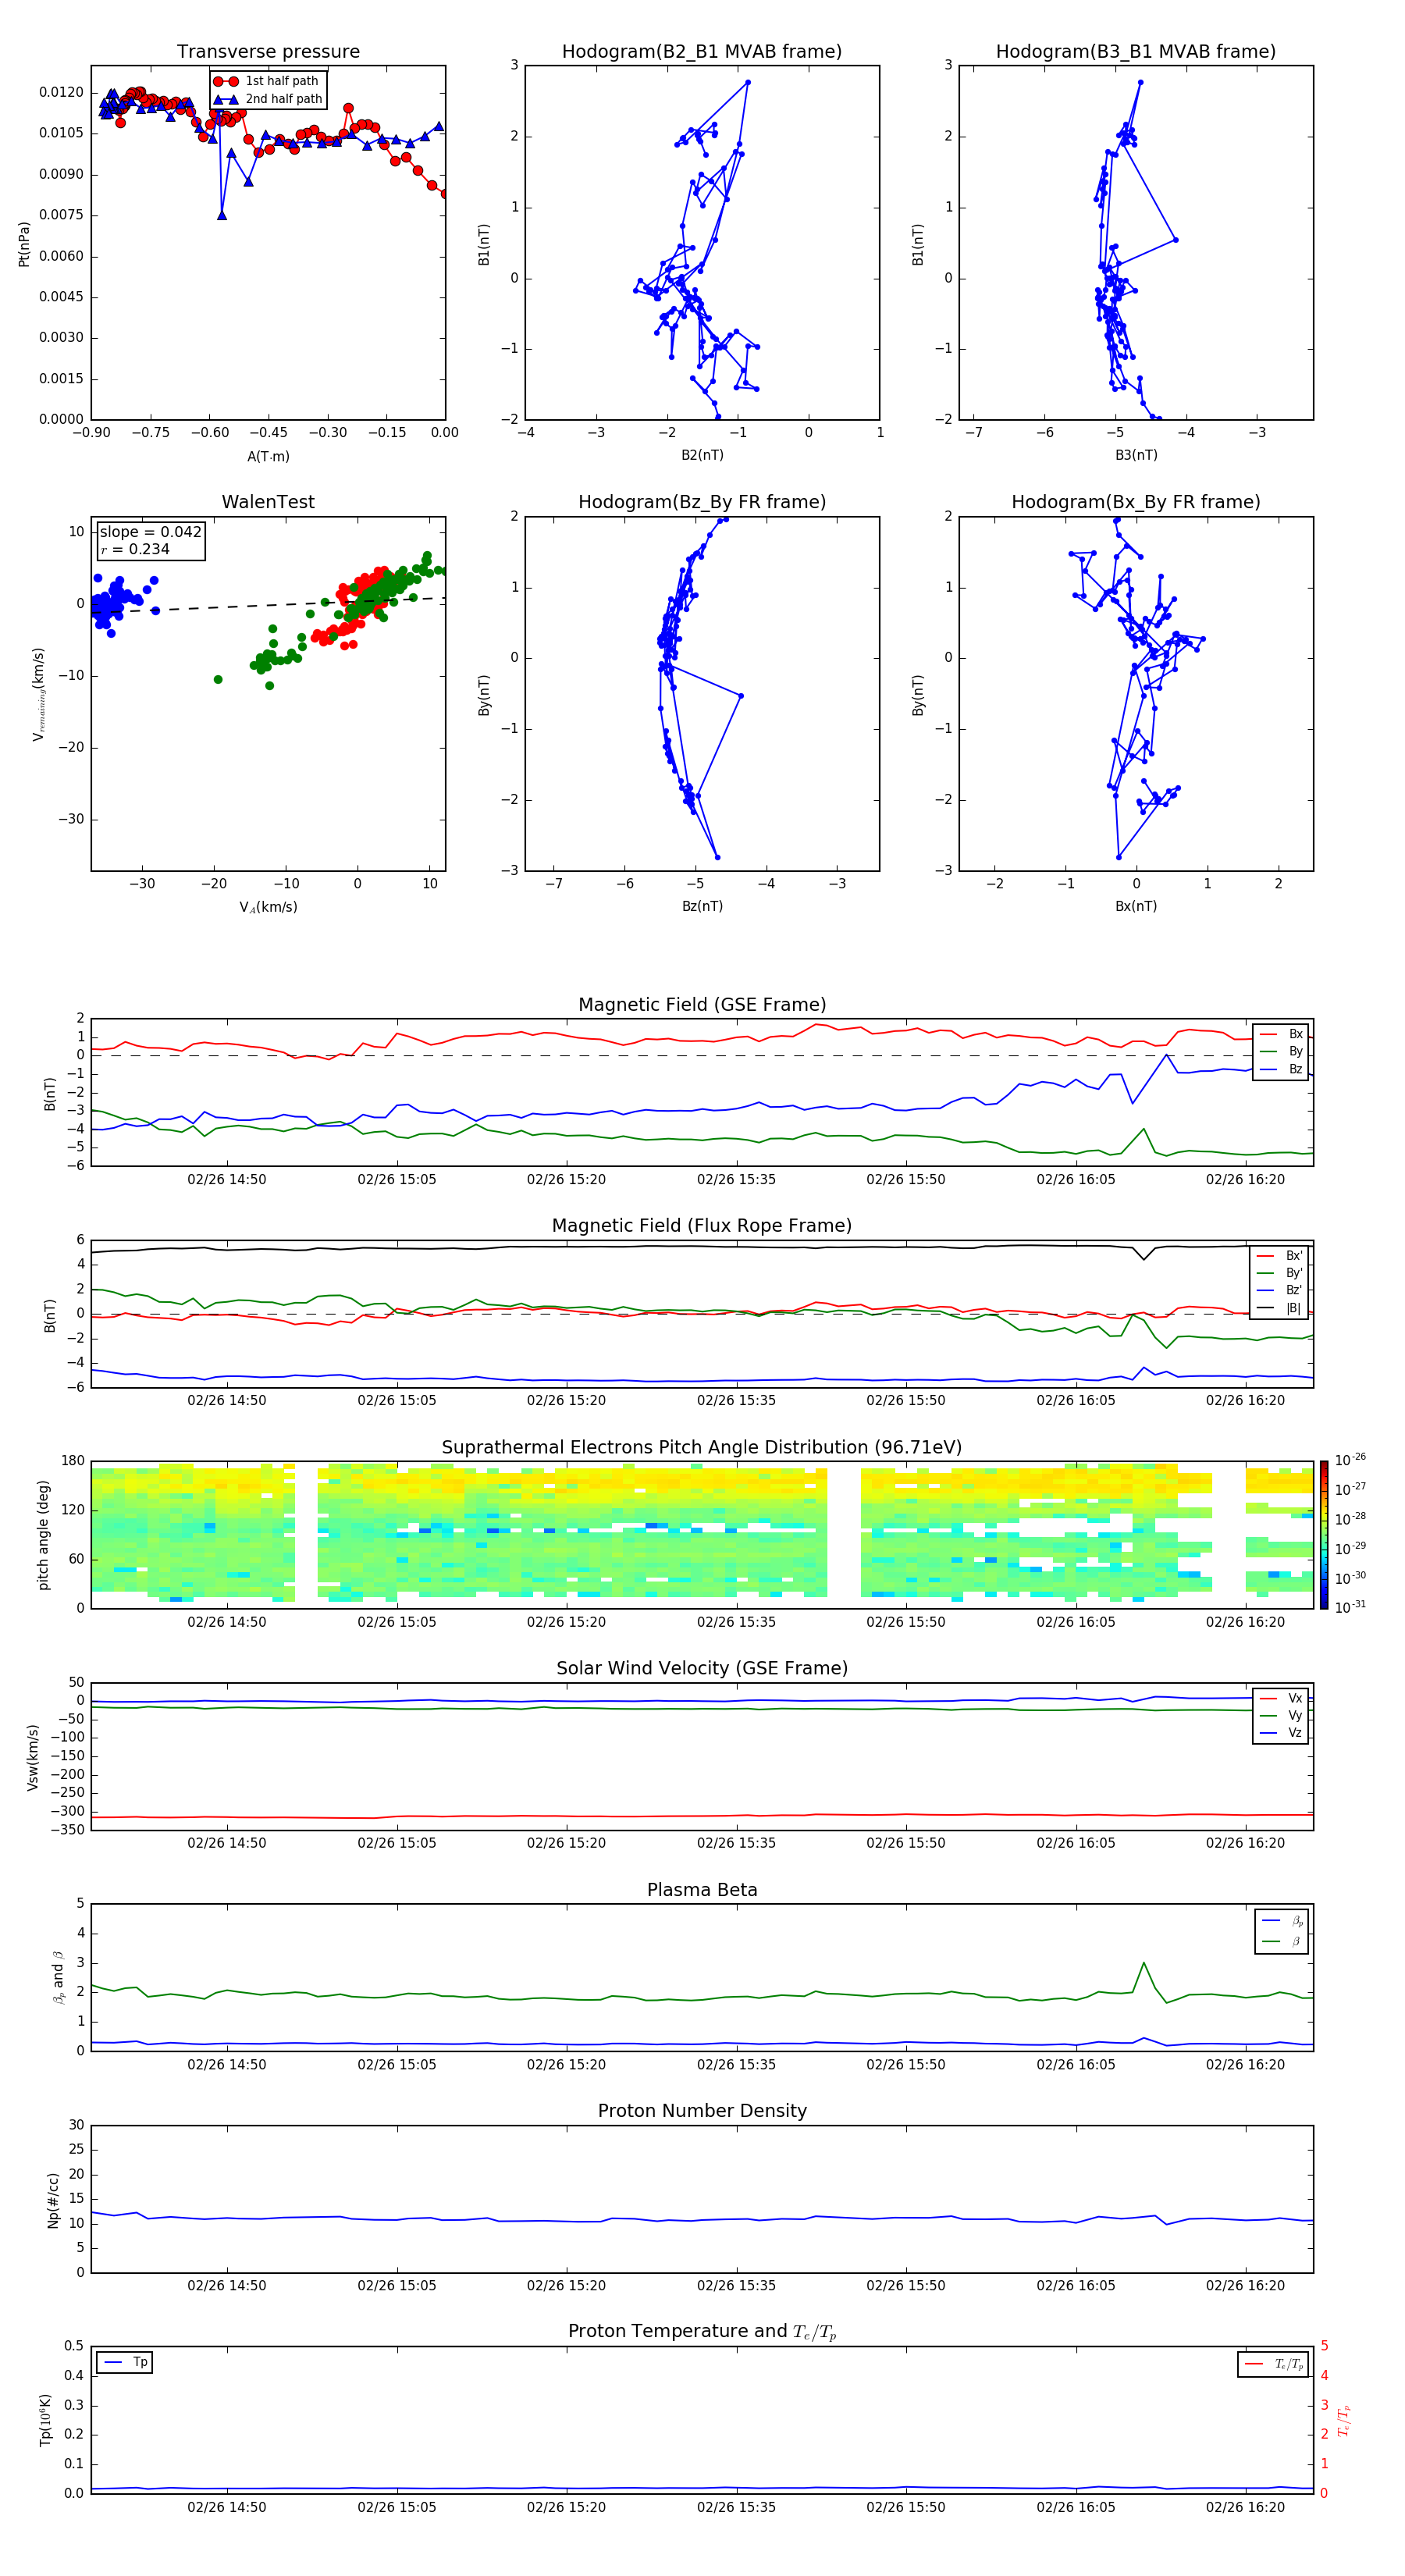Click the 'pitch angle (deg)' axis label
1405x2576 pixels.
coord(43,1535)
